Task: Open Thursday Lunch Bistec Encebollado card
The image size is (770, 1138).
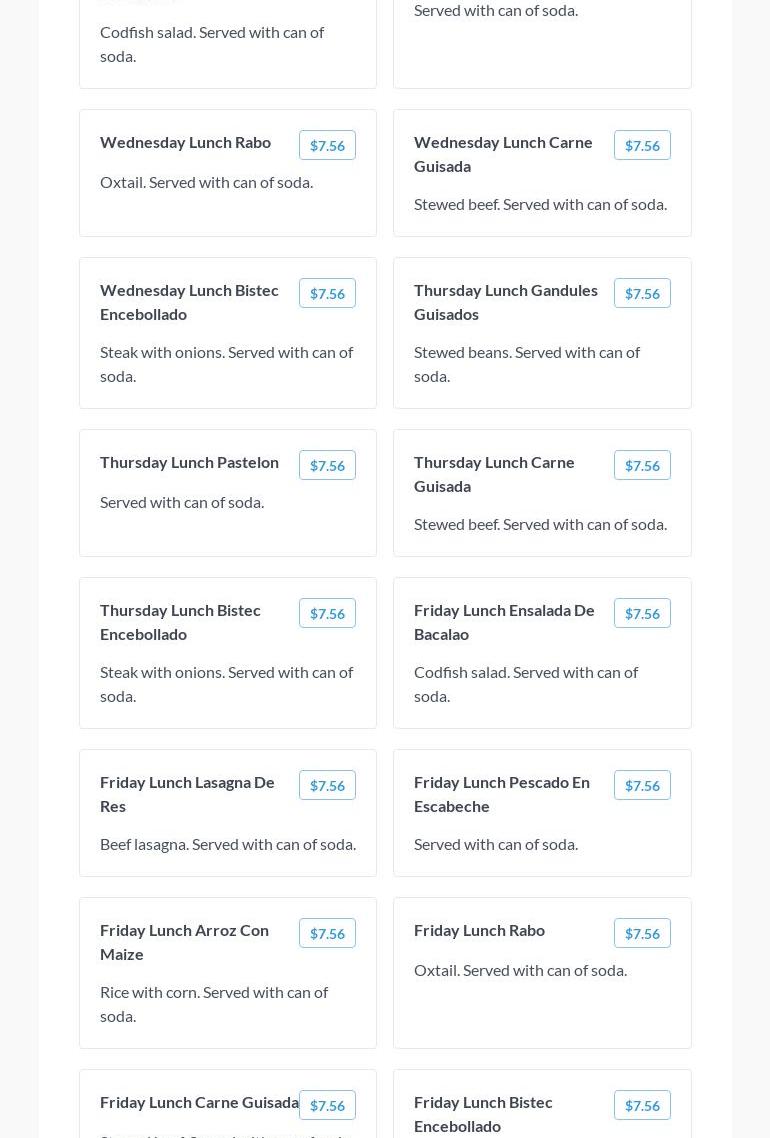Action: click(228, 653)
